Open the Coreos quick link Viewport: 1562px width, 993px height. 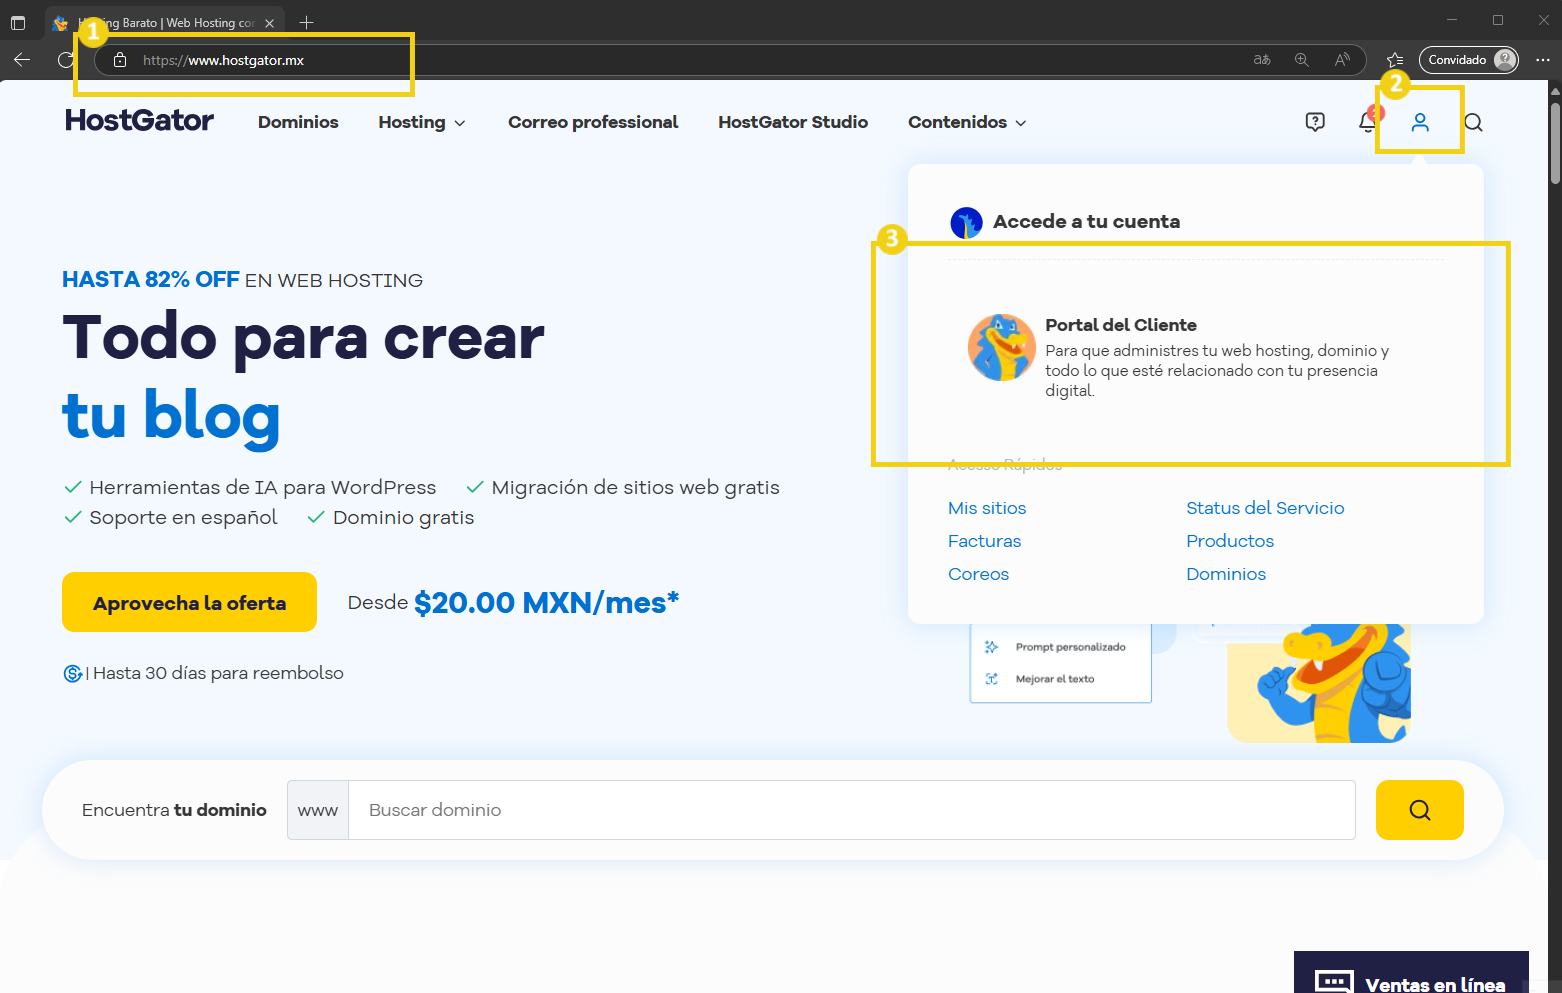pos(978,574)
